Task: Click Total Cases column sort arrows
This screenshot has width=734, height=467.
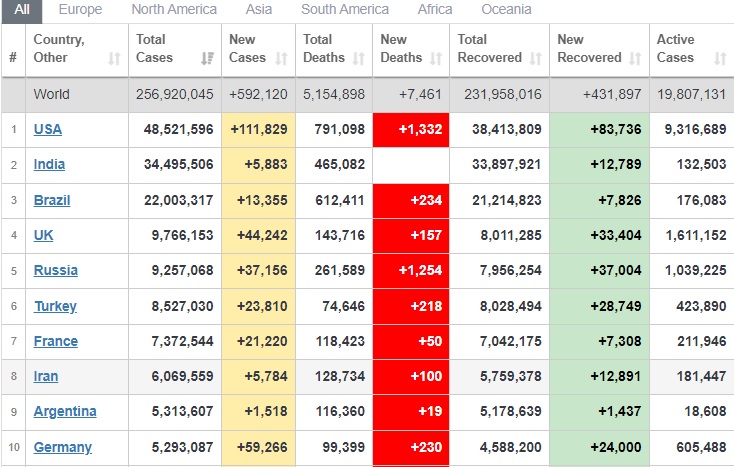Action: [207, 59]
